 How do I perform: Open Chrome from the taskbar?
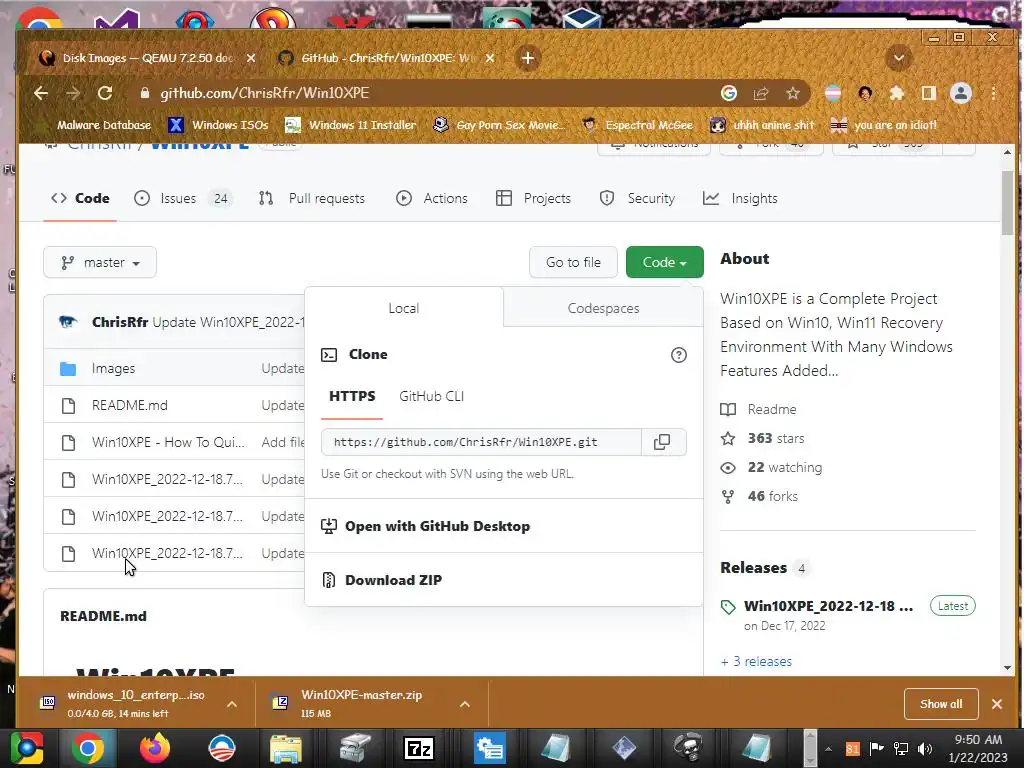click(x=88, y=748)
